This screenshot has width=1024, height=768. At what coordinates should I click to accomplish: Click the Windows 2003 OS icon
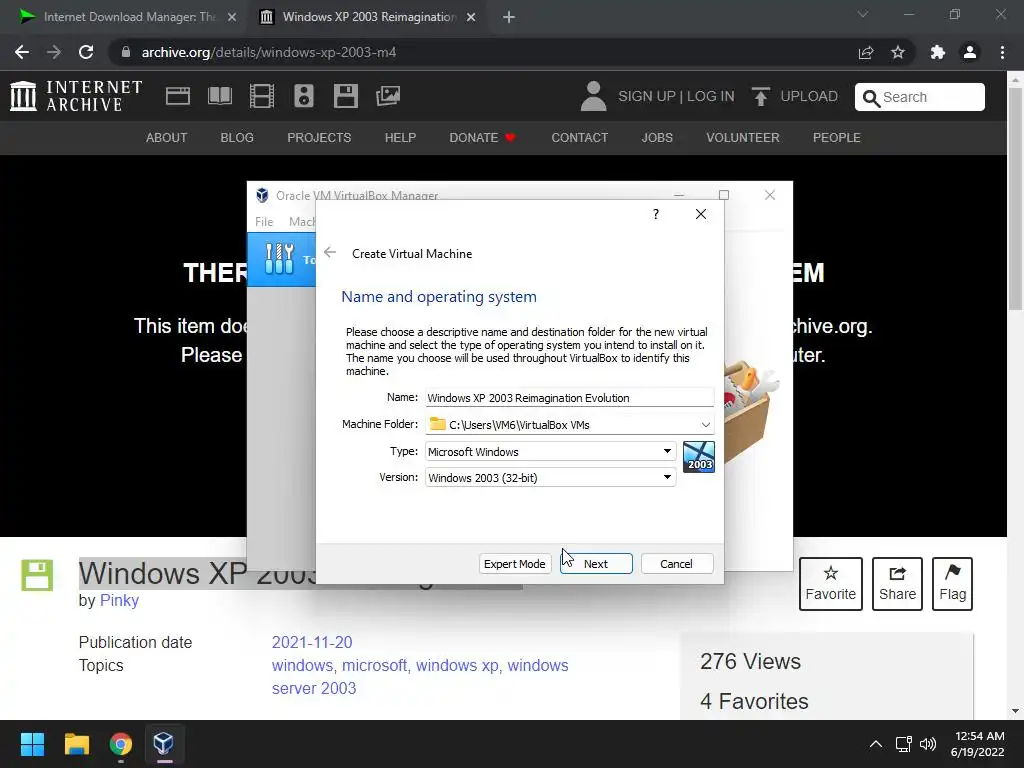[698, 456]
